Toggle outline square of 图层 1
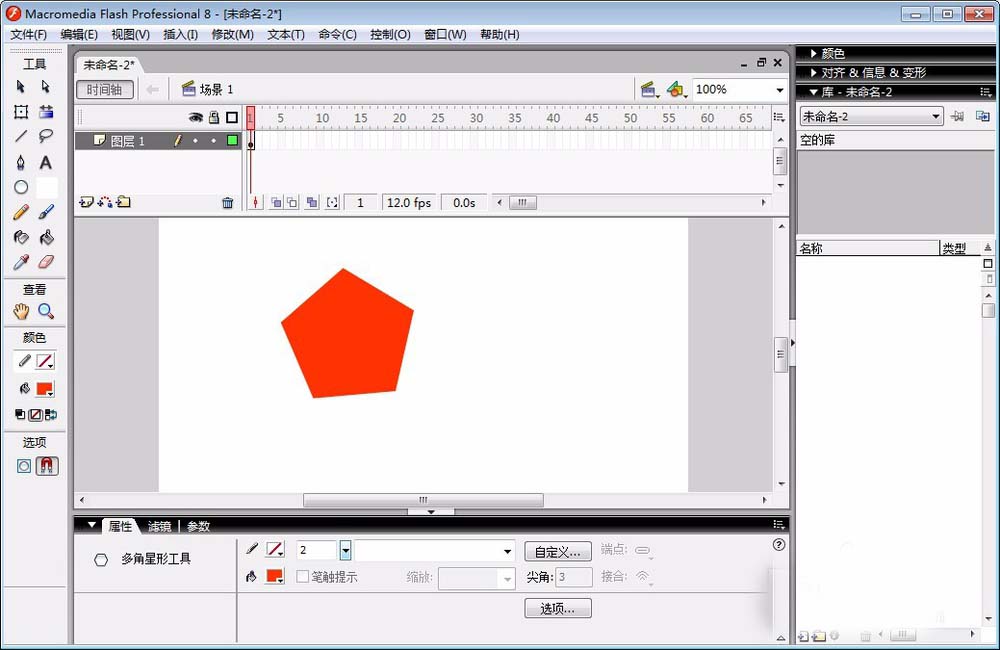Screen dimensions: 1000x650 click(232, 140)
